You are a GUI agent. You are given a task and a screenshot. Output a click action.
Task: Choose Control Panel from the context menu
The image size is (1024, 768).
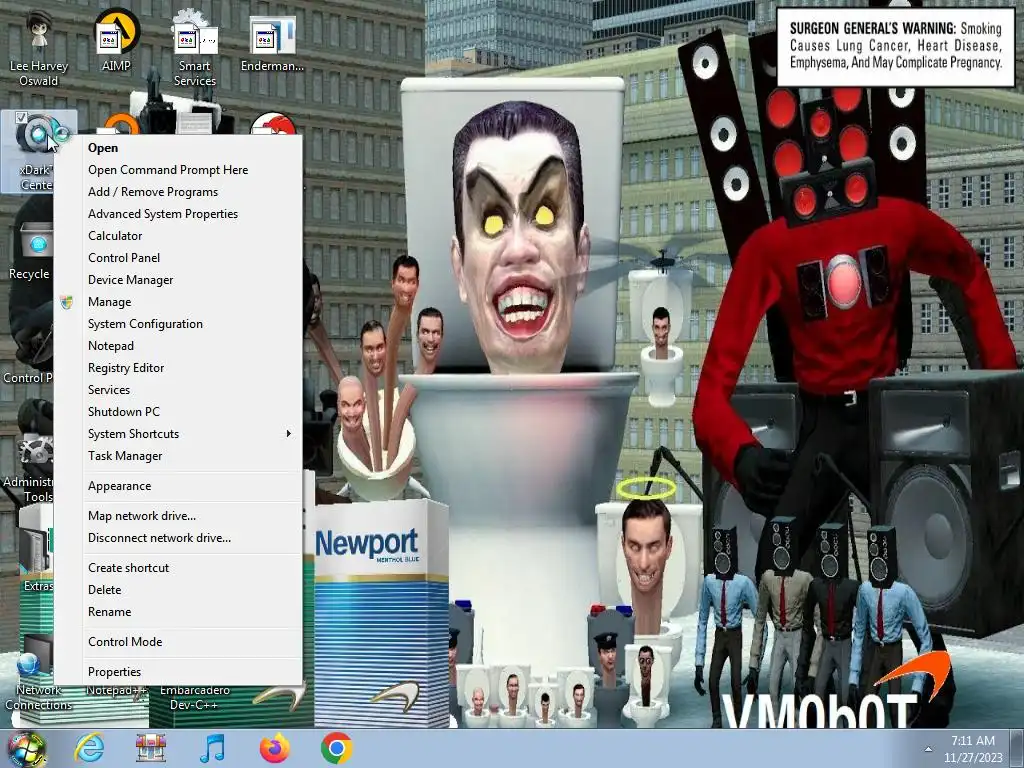pyautogui.click(x=178, y=258)
